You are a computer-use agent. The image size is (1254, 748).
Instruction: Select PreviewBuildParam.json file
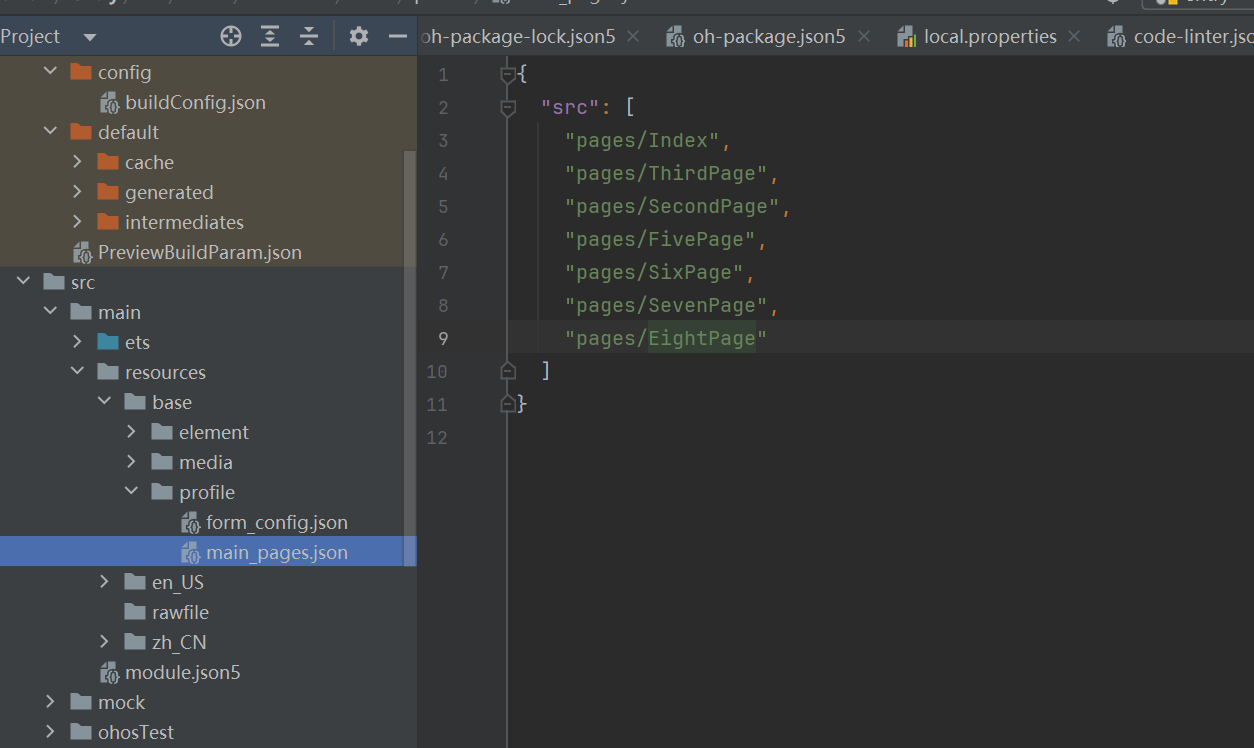coord(199,252)
